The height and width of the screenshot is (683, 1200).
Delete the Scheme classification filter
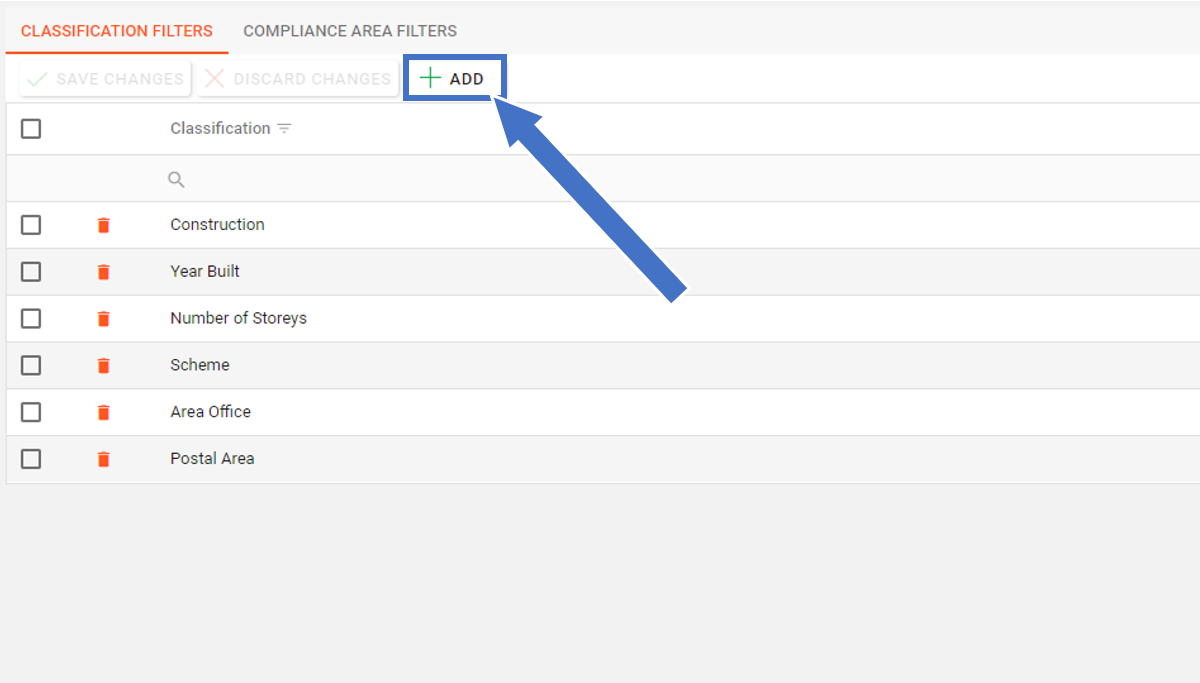point(103,366)
